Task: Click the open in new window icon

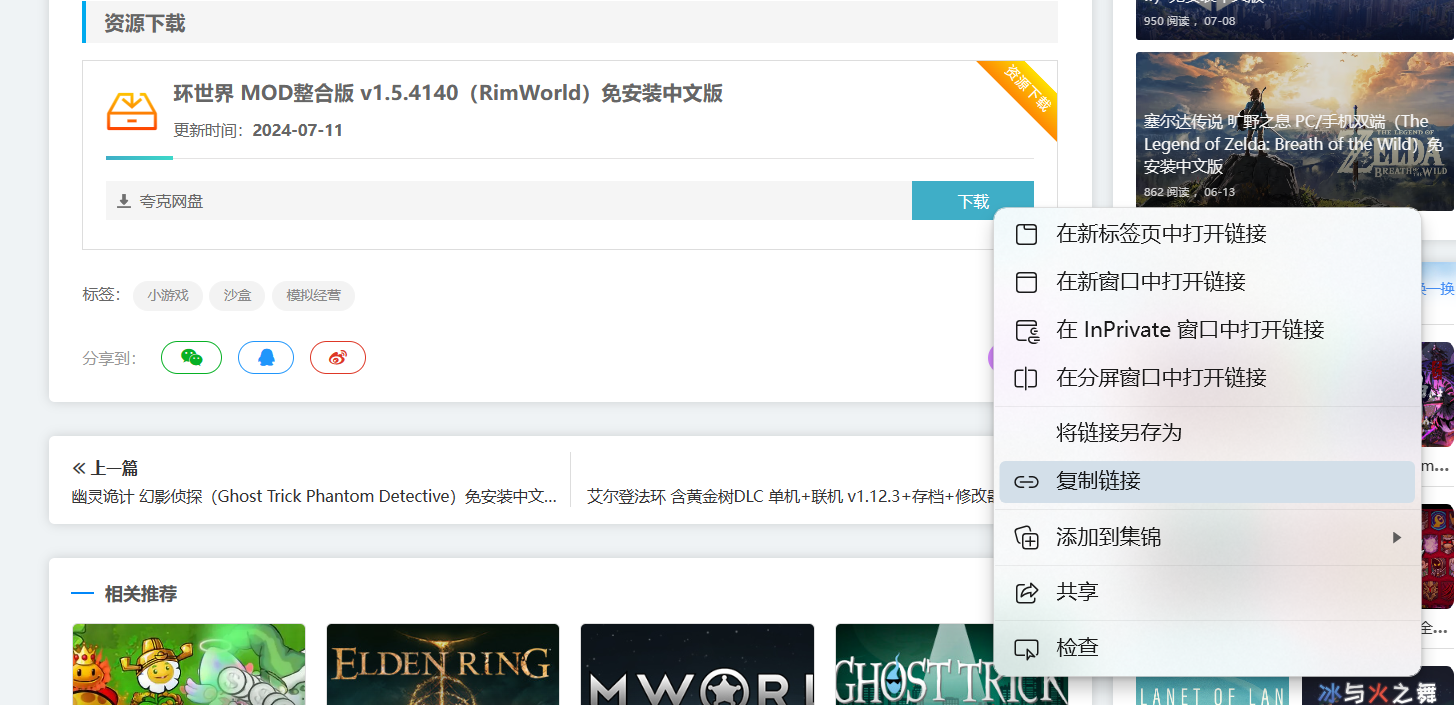Action: click(x=1026, y=282)
